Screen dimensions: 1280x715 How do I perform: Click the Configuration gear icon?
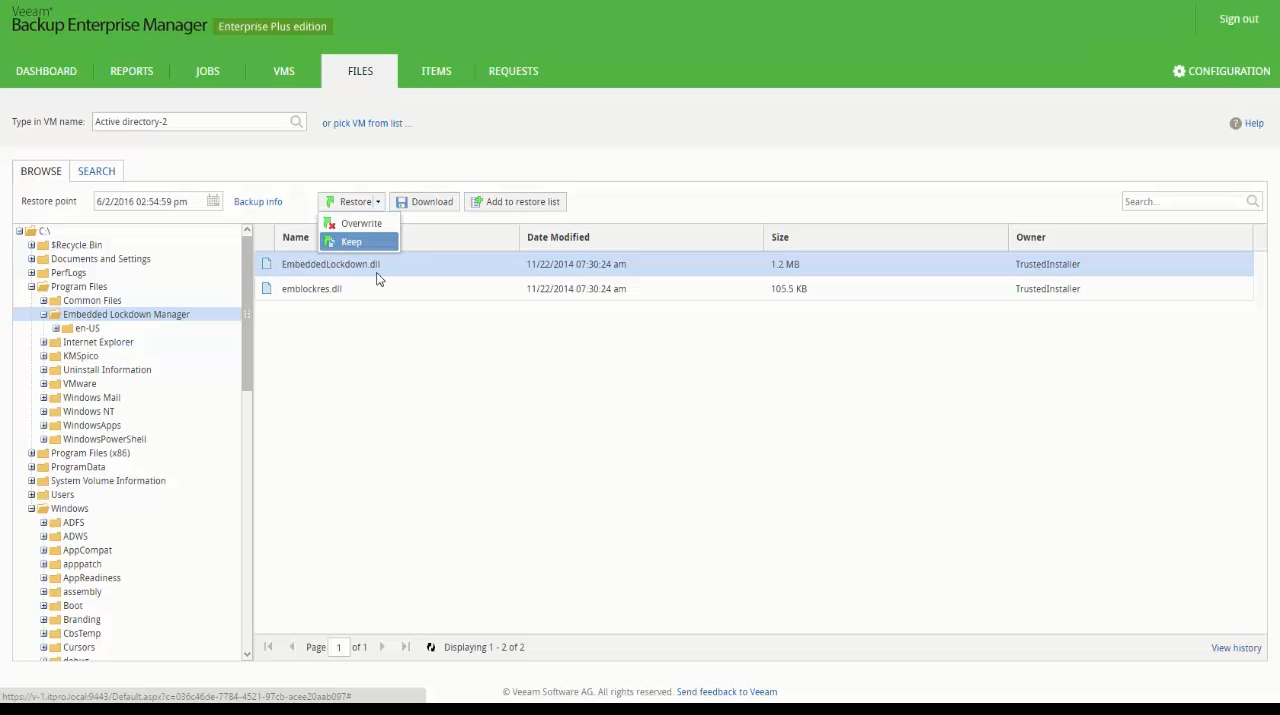click(x=1179, y=72)
